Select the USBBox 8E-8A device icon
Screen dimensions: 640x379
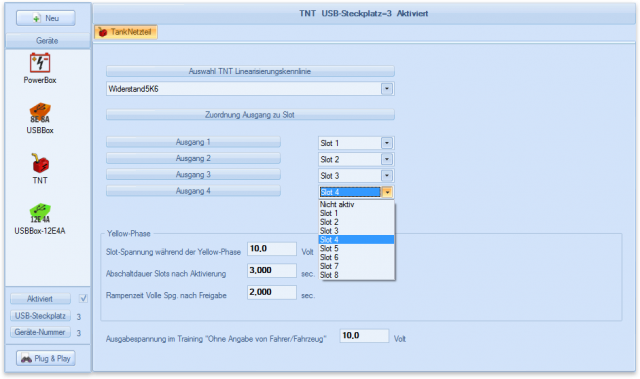40,113
